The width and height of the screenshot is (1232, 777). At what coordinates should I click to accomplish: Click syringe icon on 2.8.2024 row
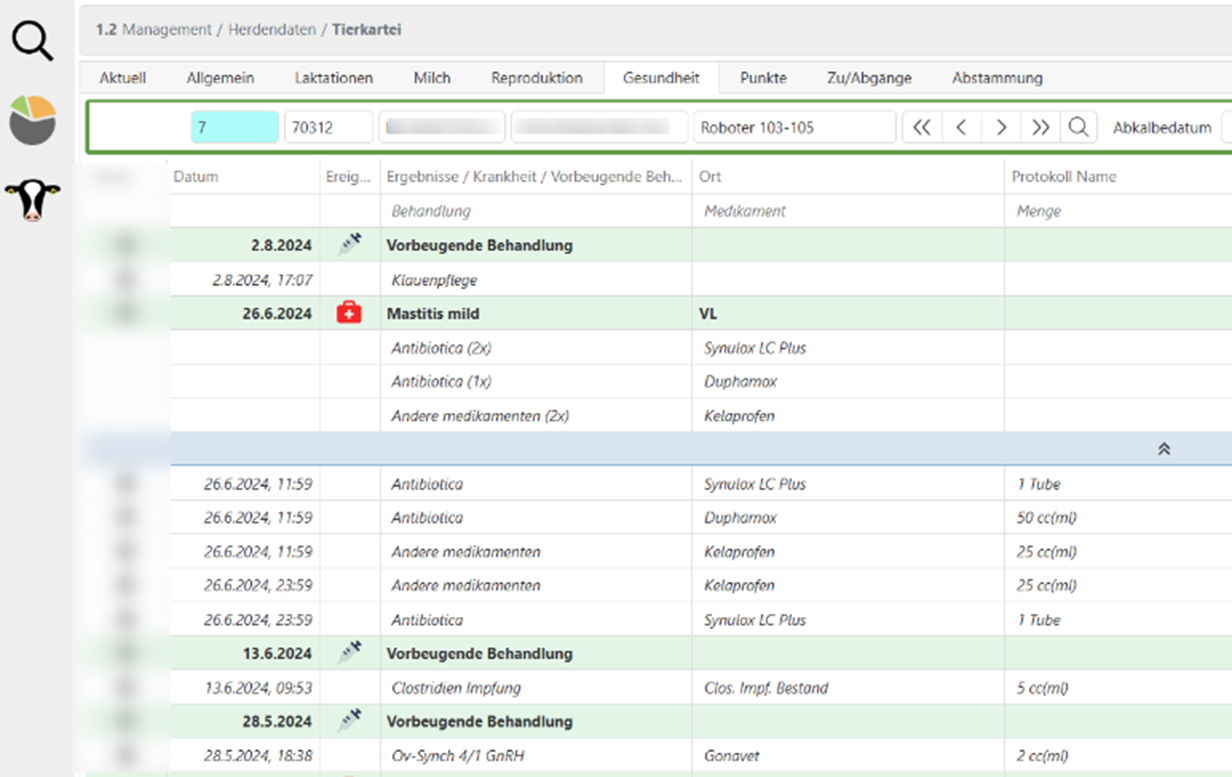349,245
